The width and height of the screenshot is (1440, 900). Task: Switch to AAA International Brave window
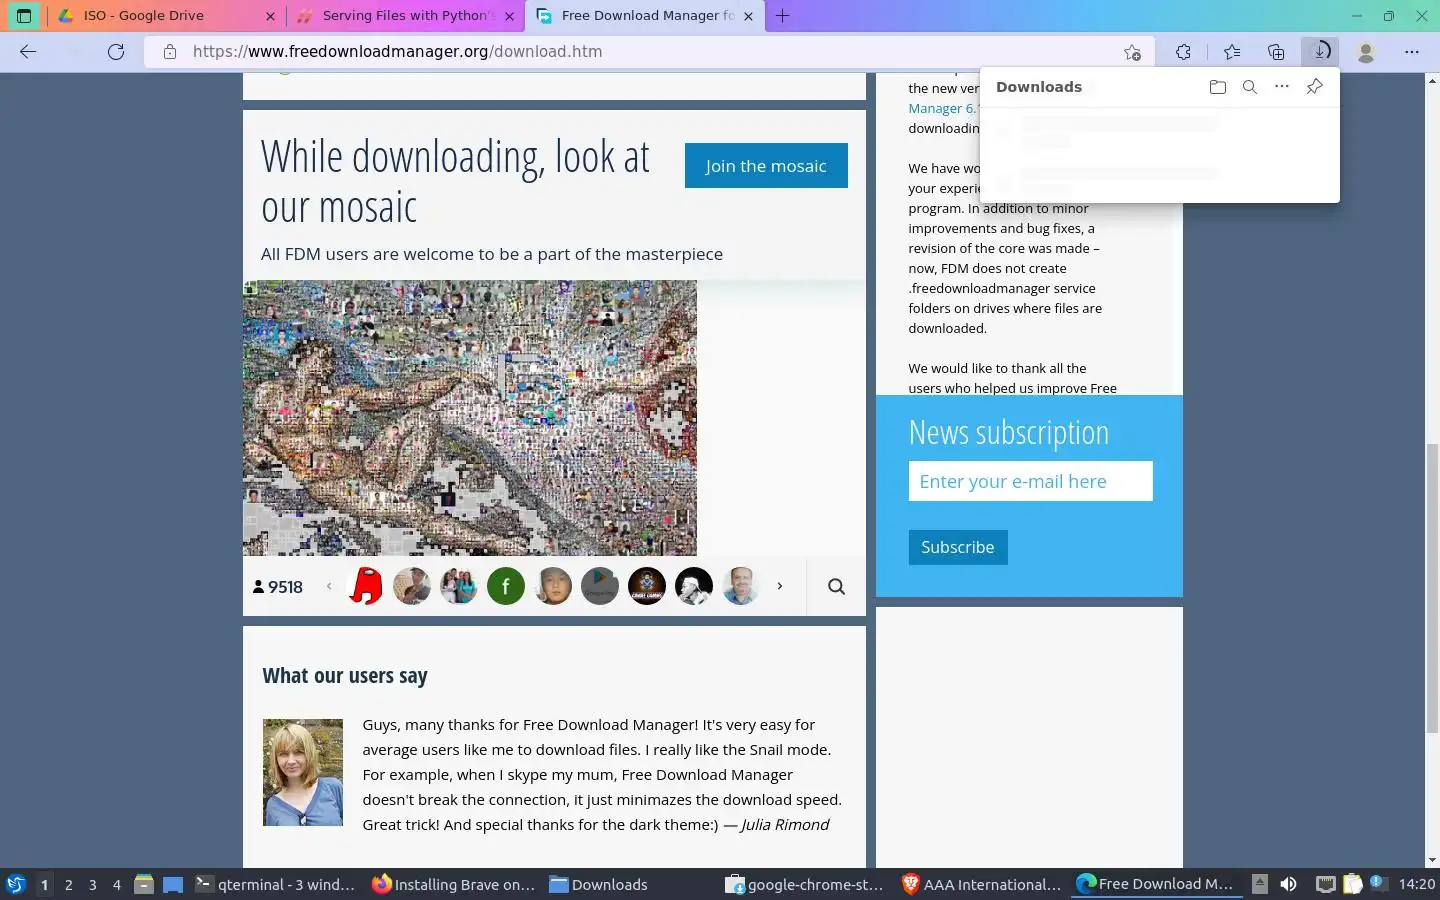[x=982, y=884]
